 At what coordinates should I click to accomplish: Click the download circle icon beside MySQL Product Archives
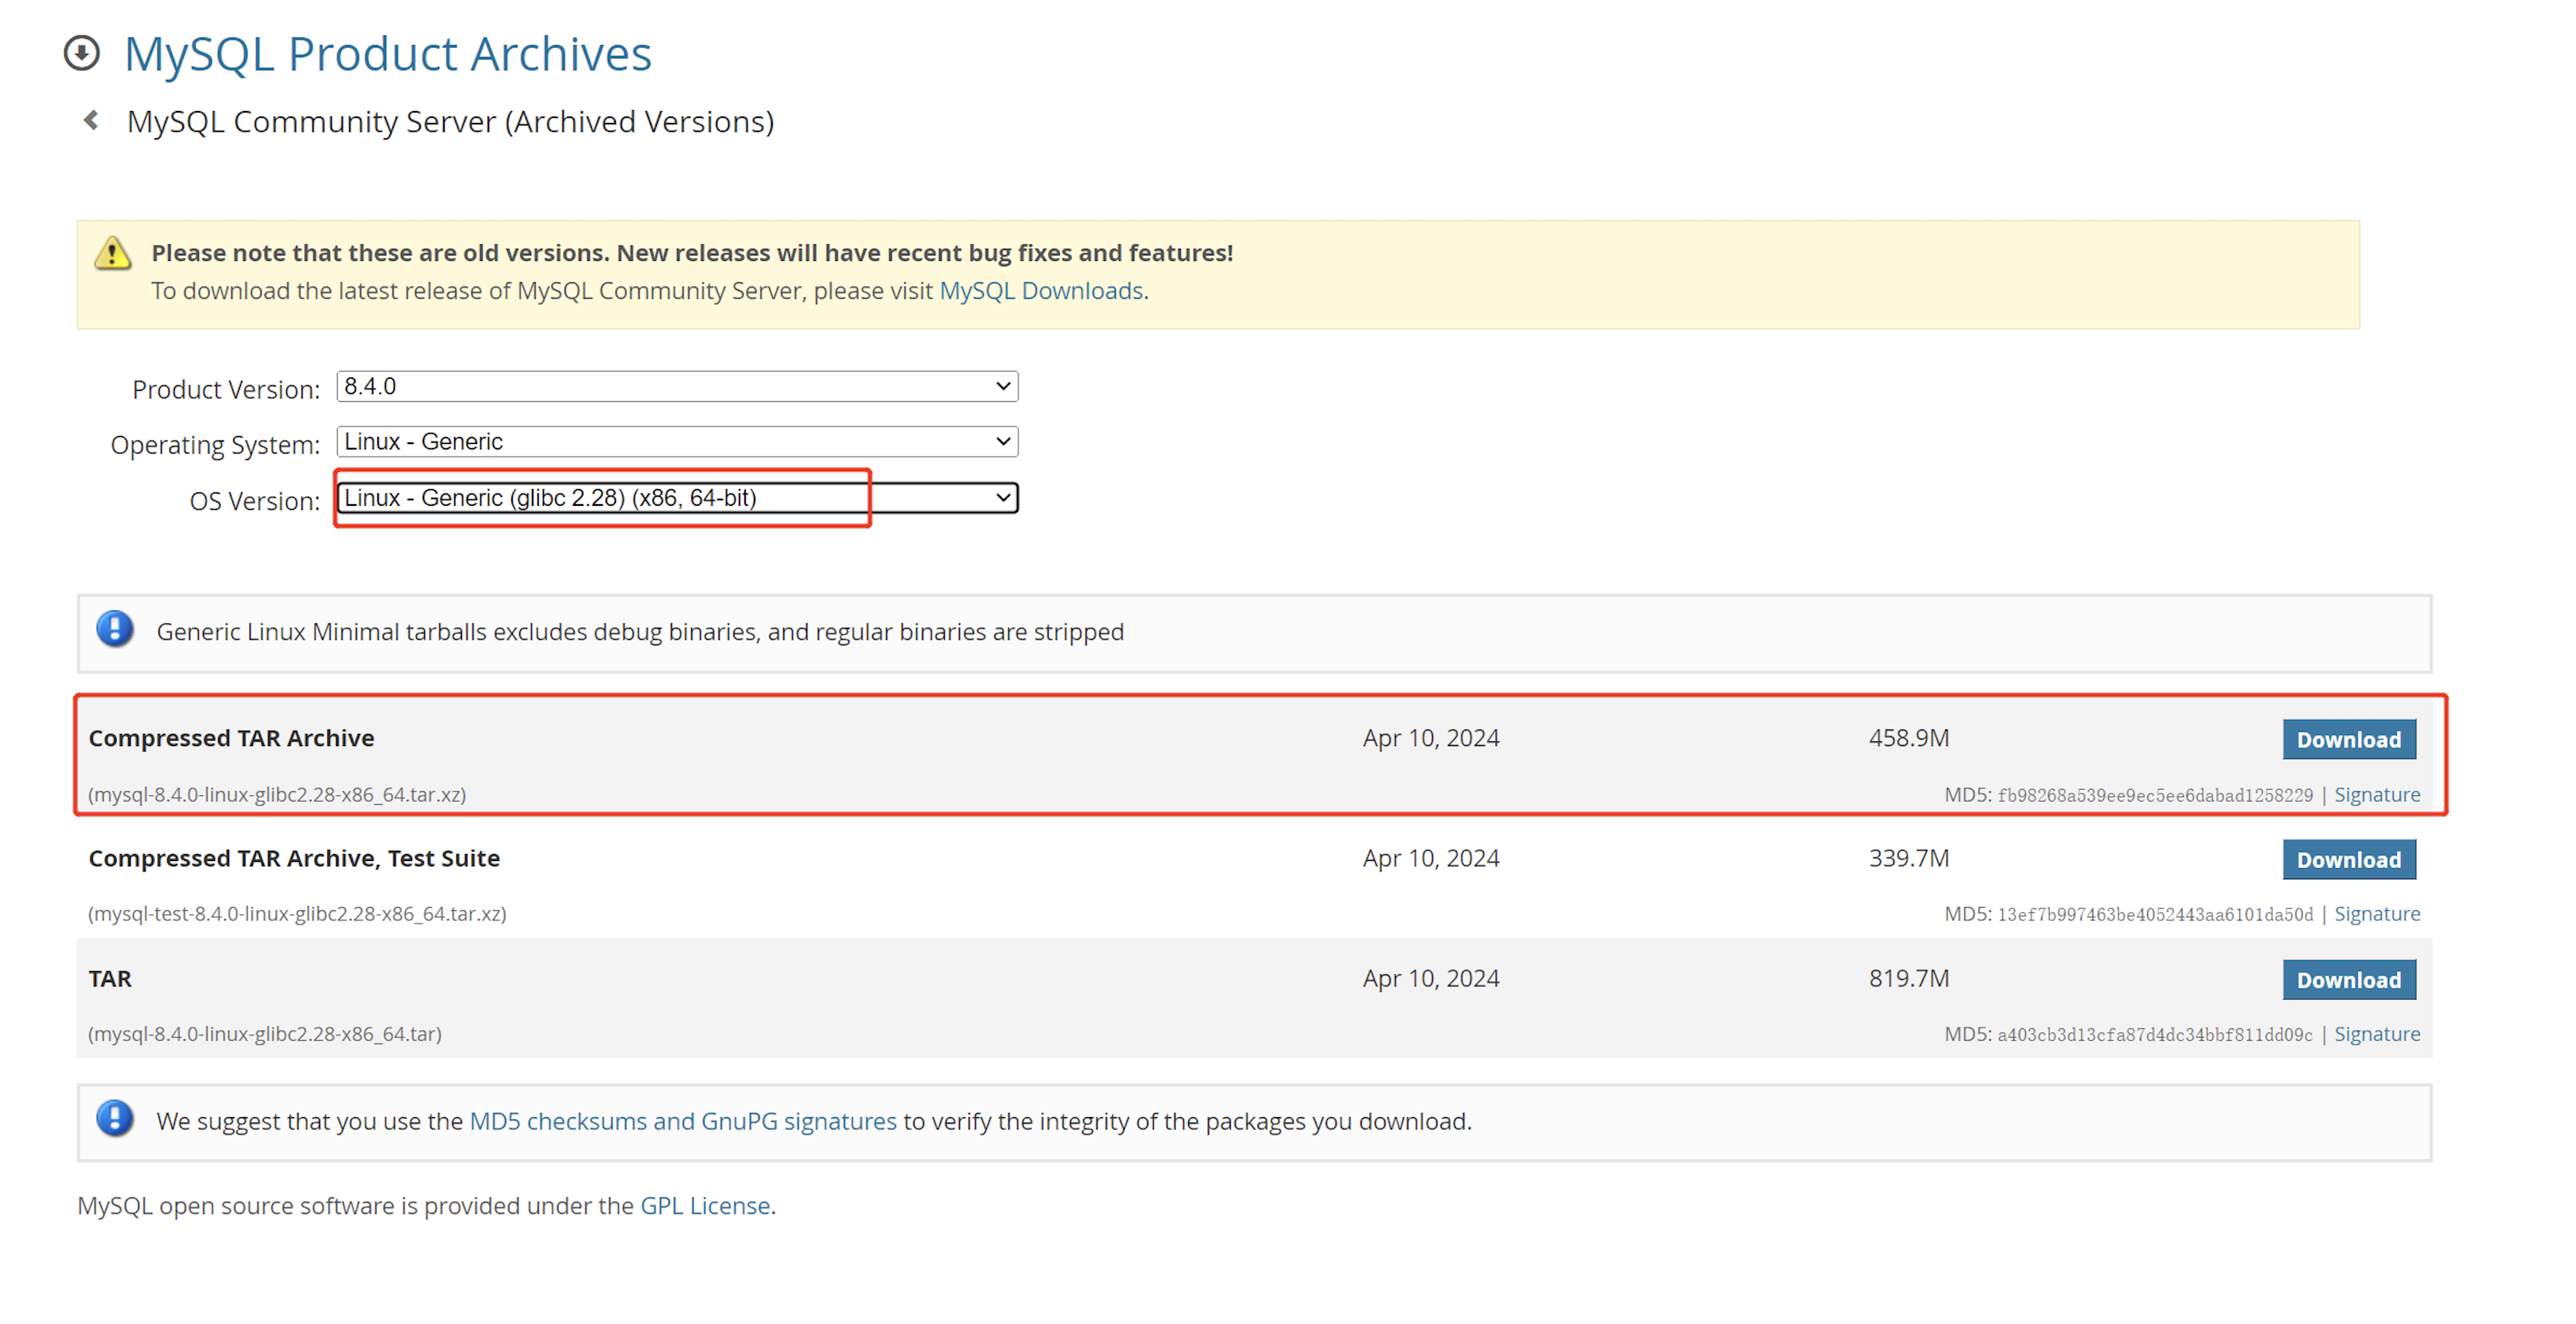click(82, 54)
